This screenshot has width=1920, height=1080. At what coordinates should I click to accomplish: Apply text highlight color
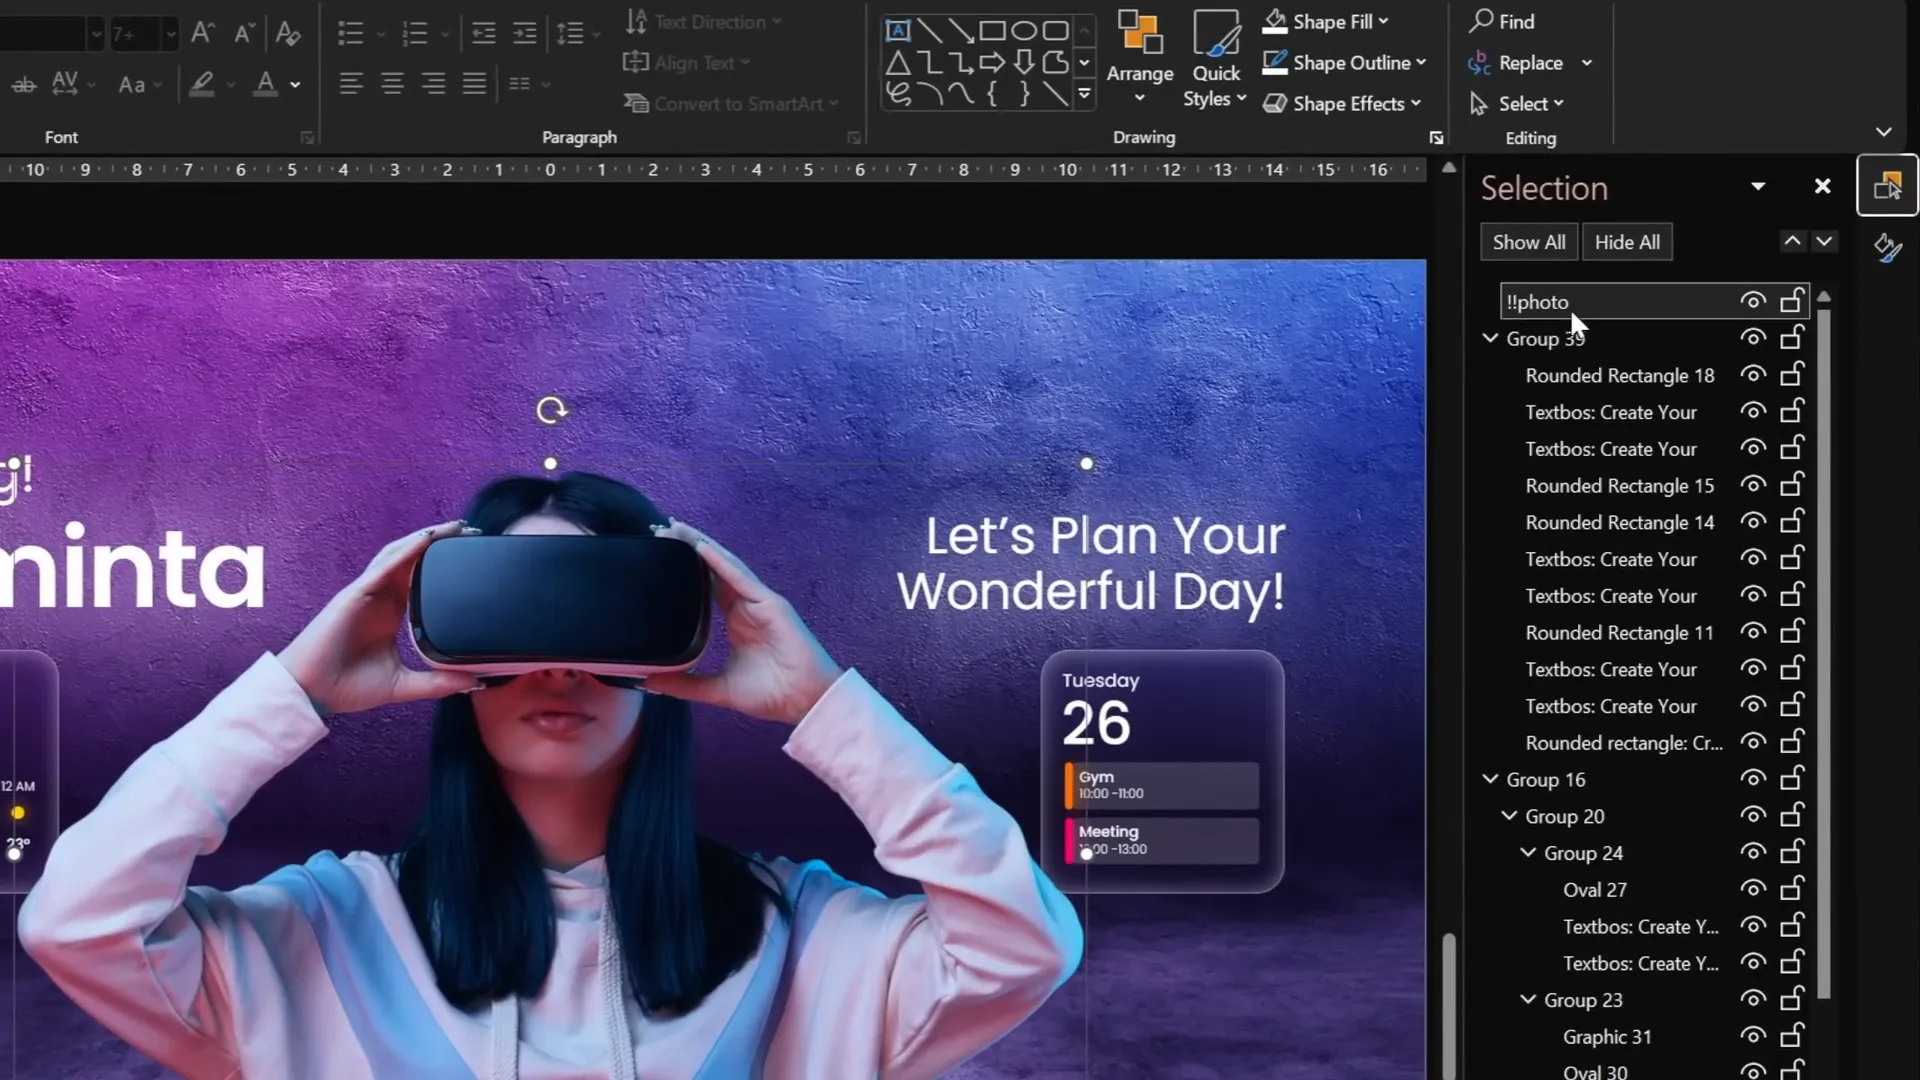pos(202,84)
